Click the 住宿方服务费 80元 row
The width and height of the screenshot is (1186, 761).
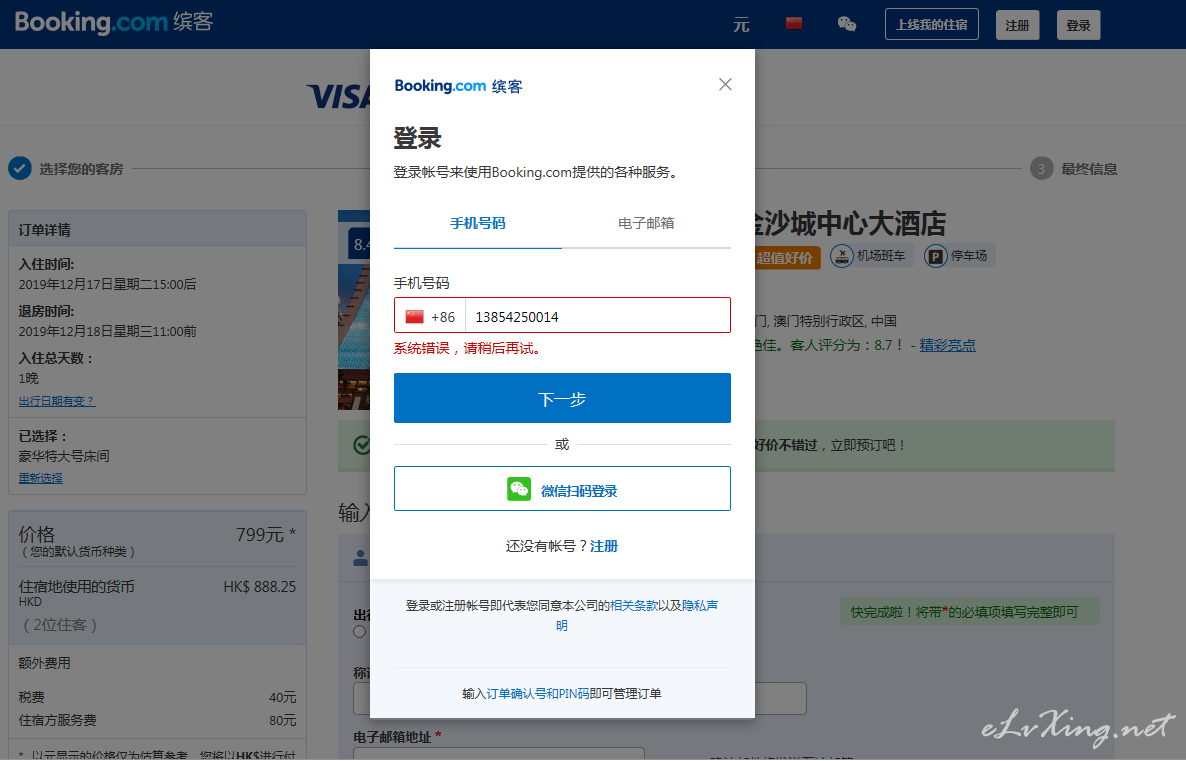tap(157, 721)
